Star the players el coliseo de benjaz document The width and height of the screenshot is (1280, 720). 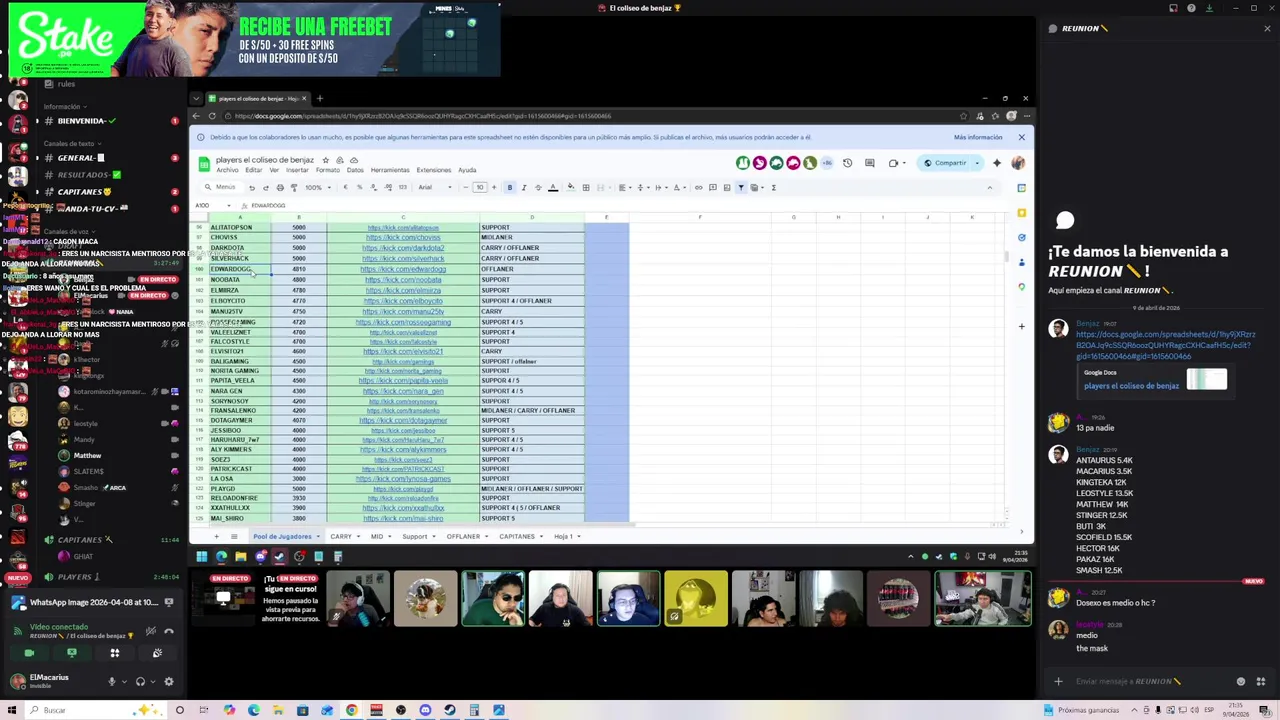pyautogui.click(x=326, y=160)
